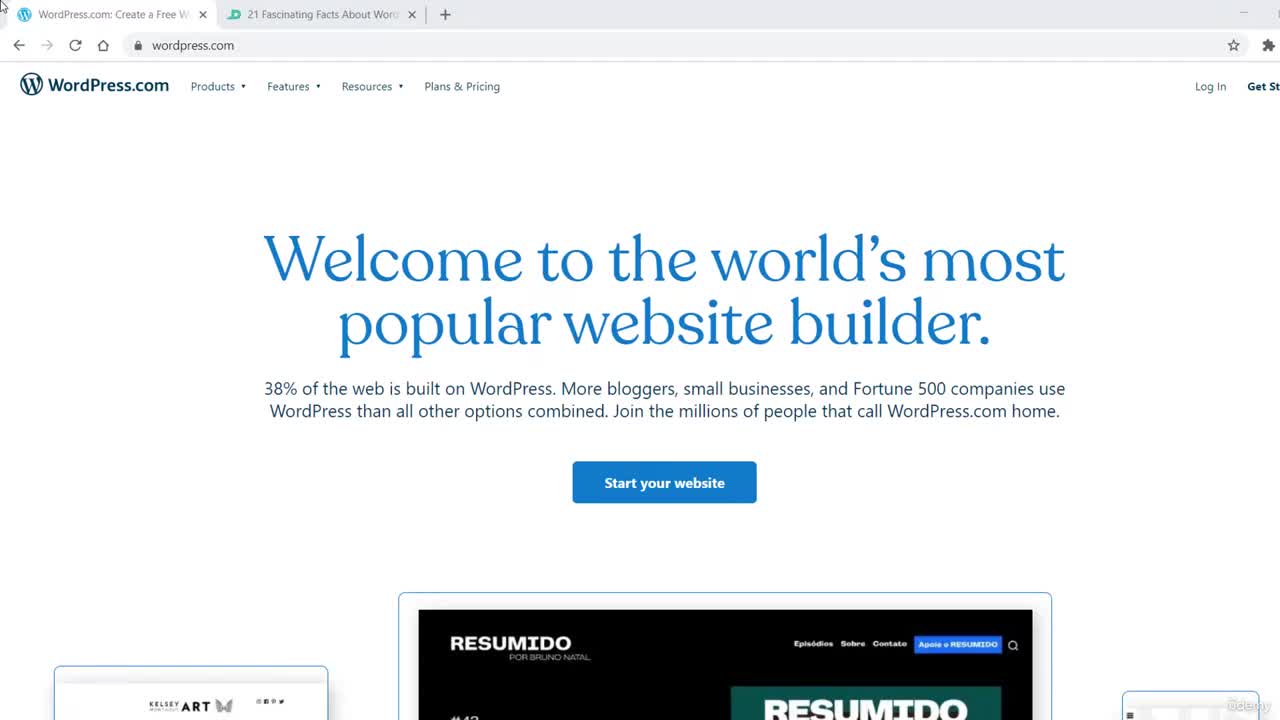View site info via the lock icon
This screenshot has height=720, width=1280.
138,45
